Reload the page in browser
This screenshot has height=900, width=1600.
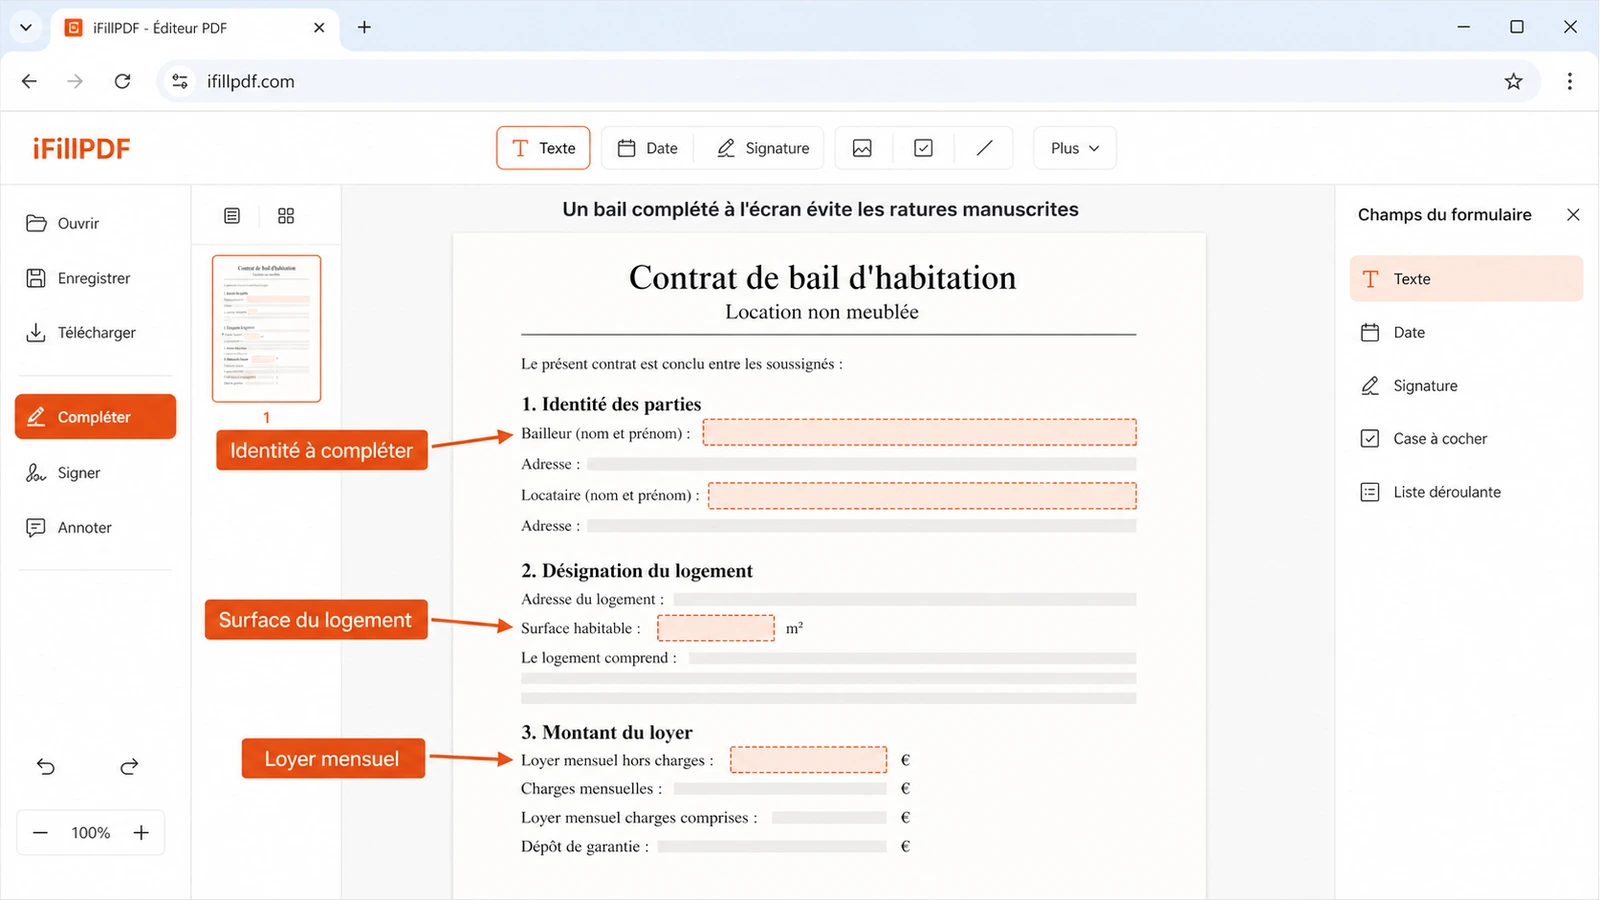click(122, 81)
